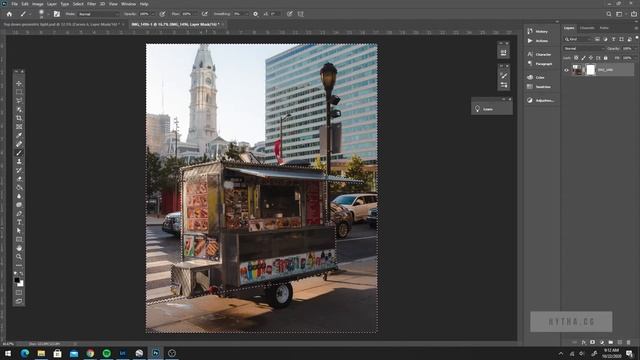Toggle layer filtering on/off switch
640x360 pixels.
pos(637,38)
